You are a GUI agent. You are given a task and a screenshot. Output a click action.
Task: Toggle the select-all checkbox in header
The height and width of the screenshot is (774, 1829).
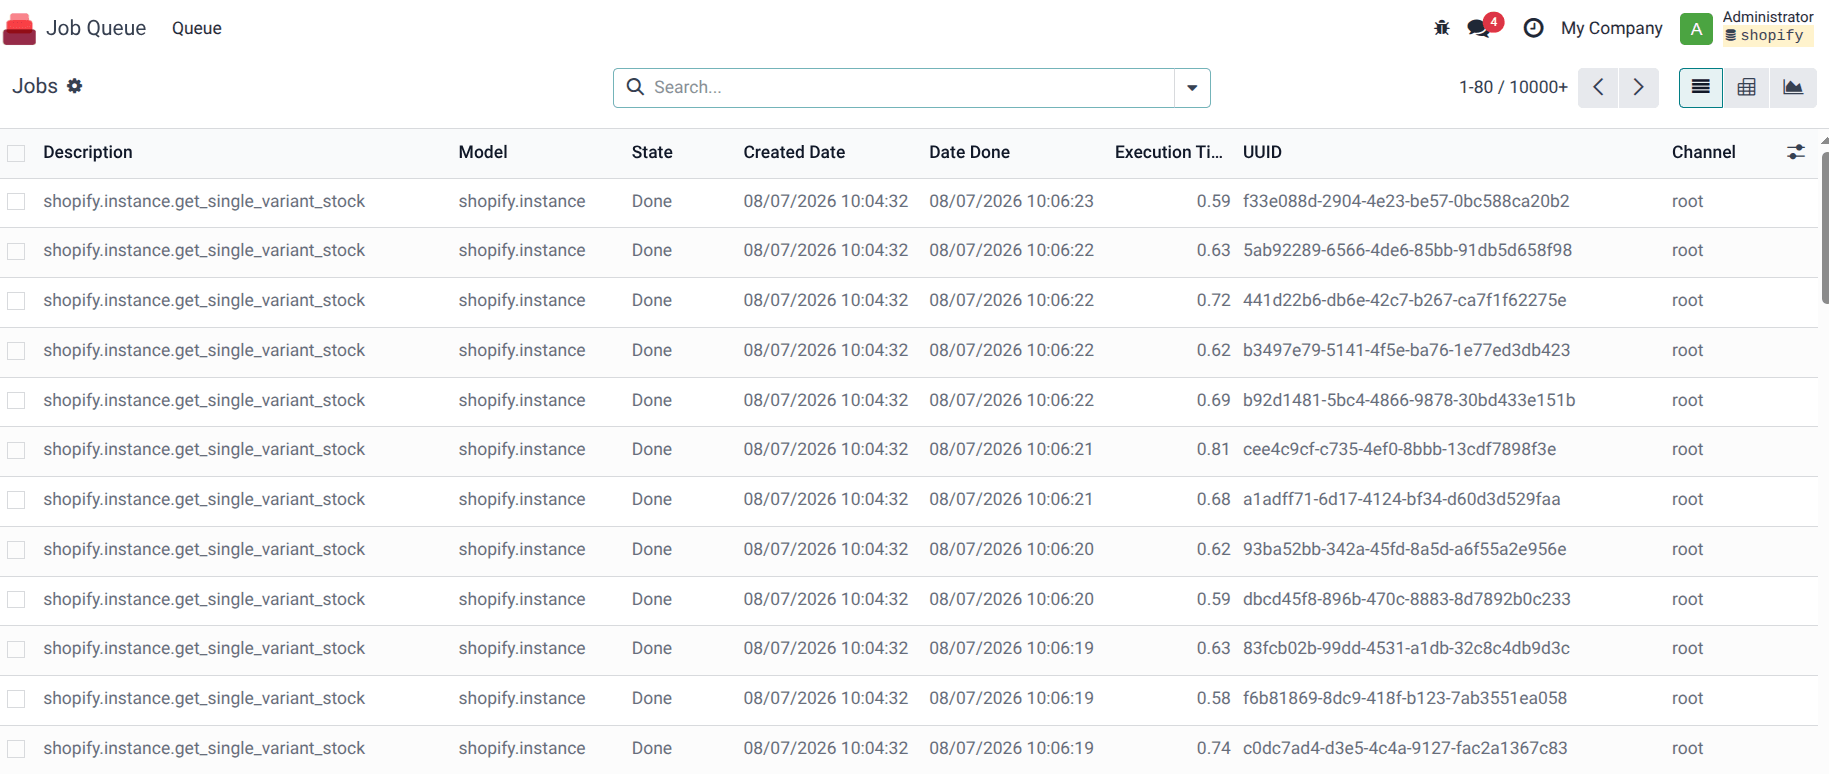[16, 153]
